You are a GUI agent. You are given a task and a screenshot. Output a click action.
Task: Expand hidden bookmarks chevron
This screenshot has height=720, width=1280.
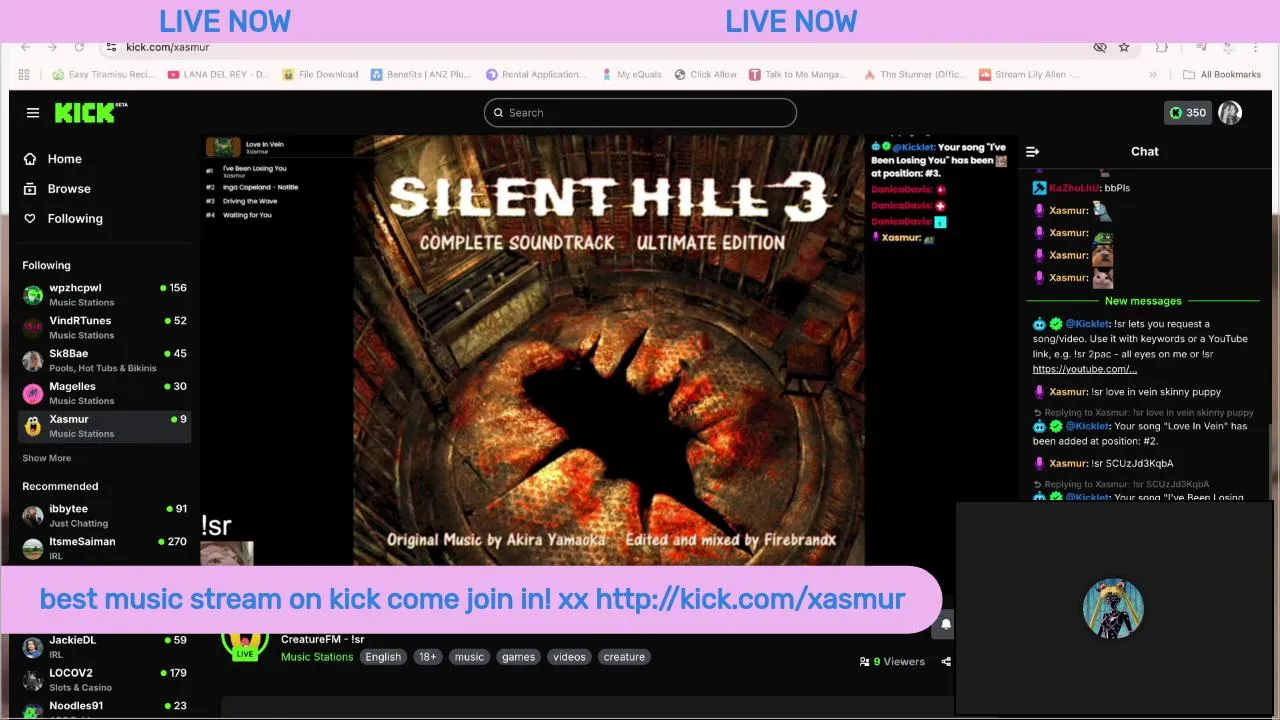click(1153, 75)
